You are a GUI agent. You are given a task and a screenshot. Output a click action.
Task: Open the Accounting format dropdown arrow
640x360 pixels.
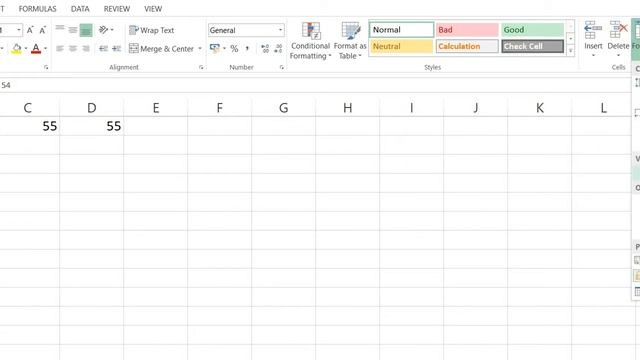224,49
